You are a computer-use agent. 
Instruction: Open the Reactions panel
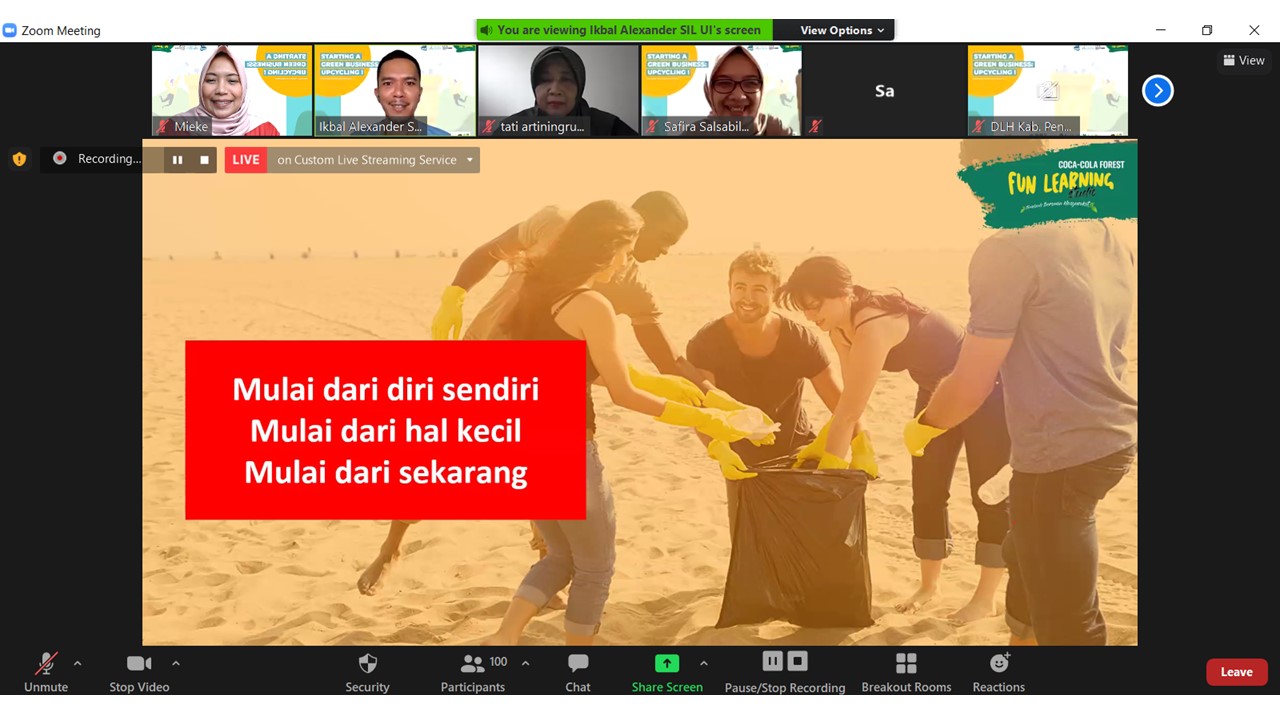998,670
